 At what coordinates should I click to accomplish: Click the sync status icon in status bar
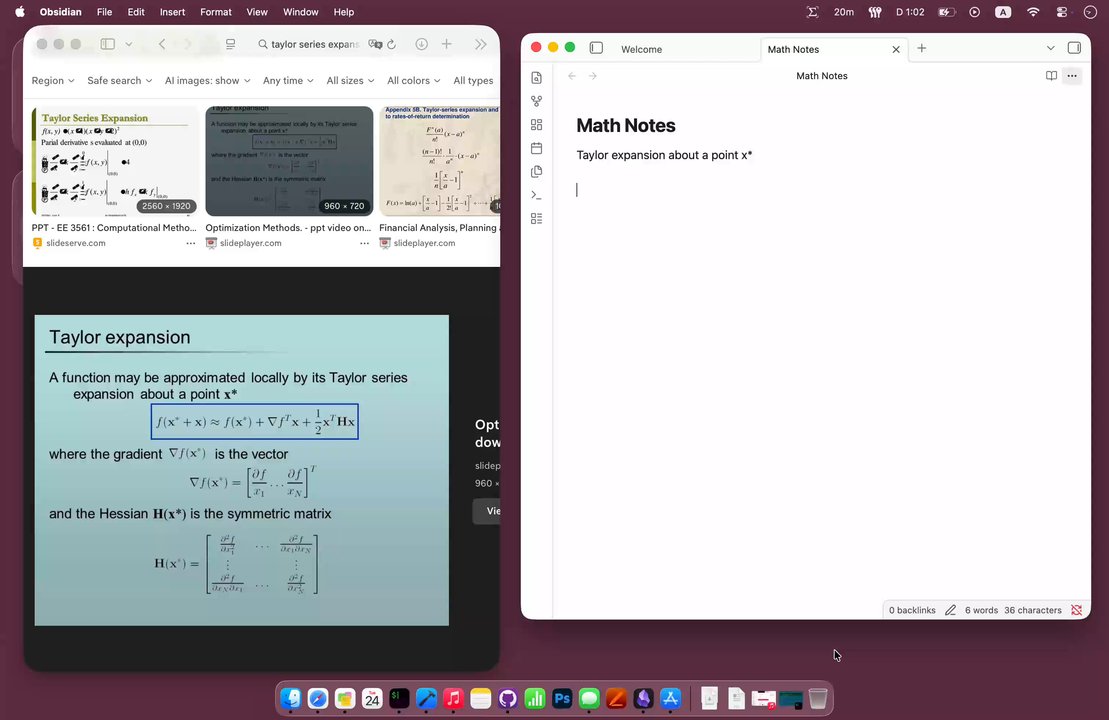[x=1076, y=610]
